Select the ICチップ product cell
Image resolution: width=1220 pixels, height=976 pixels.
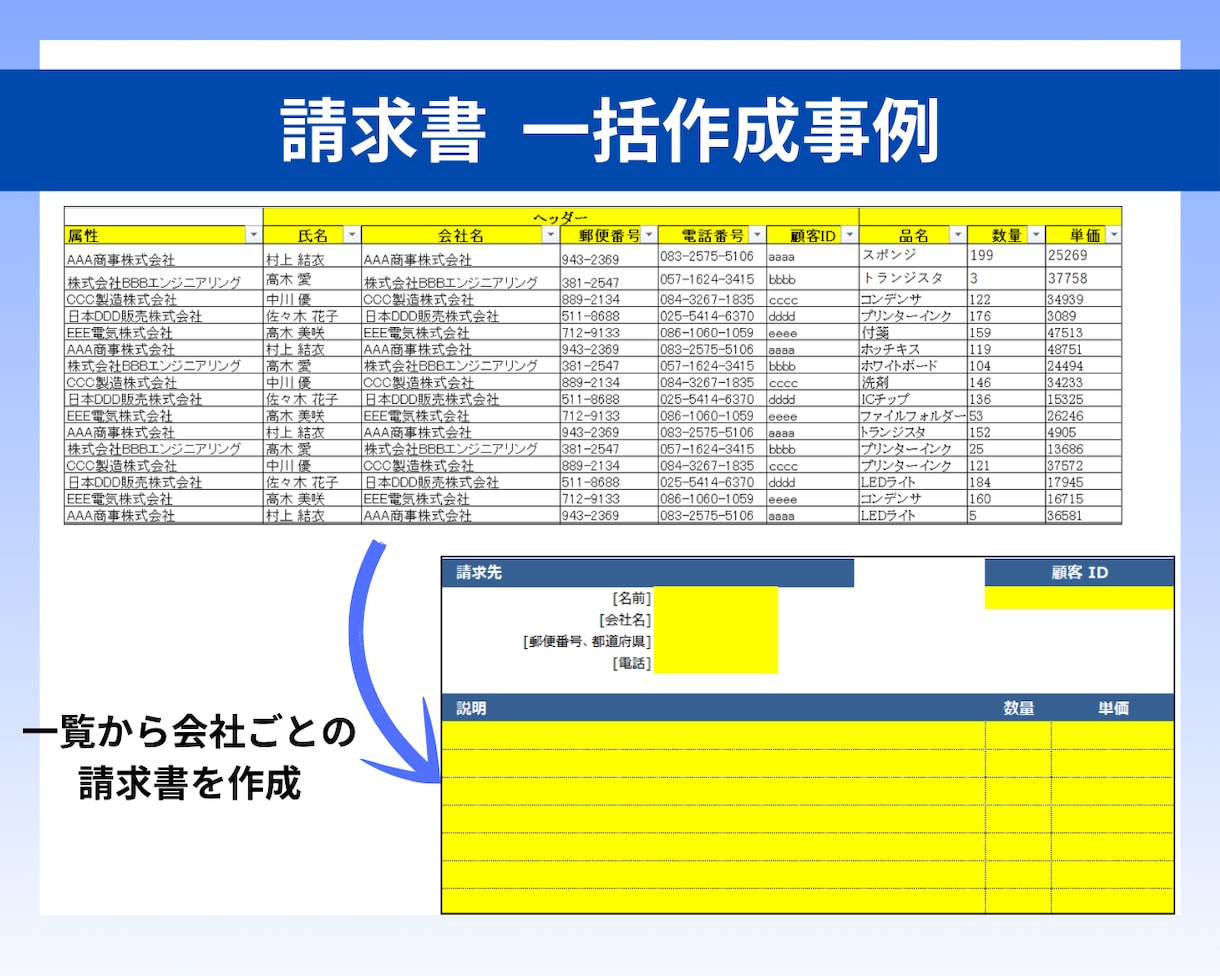(912, 399)
